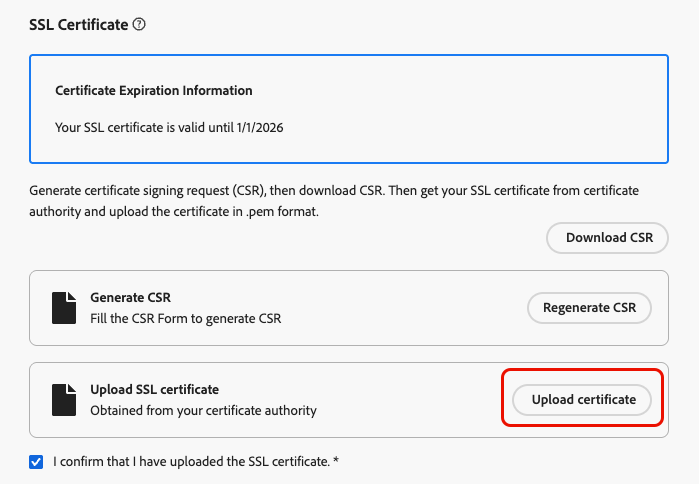
Task: Click the Certificate Expiration Information title
Action: tap(153, 90)
